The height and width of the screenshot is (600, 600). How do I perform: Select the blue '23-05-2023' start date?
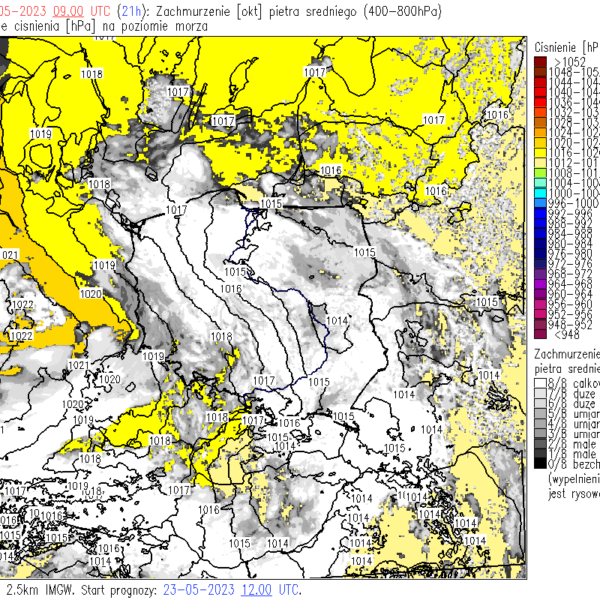(x=199, y=590)
